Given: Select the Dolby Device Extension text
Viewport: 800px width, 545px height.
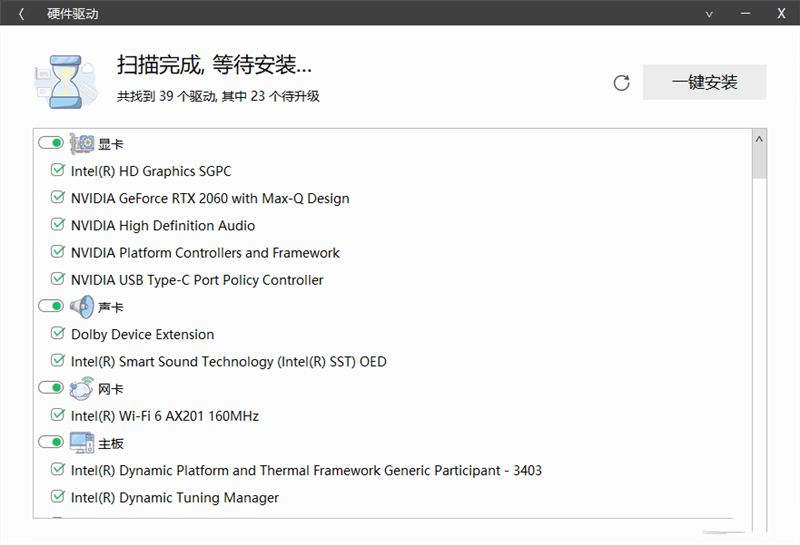Looking at the screenshot, I should coord(142,335).
